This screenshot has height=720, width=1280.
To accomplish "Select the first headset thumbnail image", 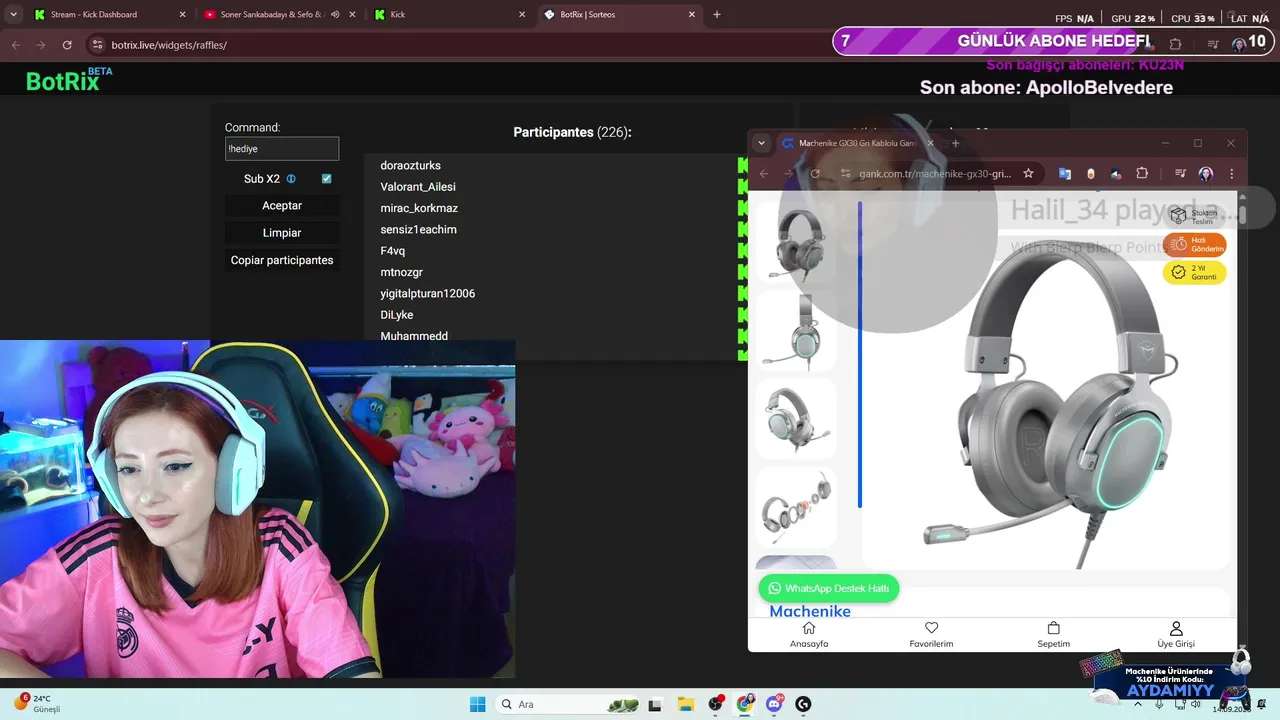I will coord(796,245).
